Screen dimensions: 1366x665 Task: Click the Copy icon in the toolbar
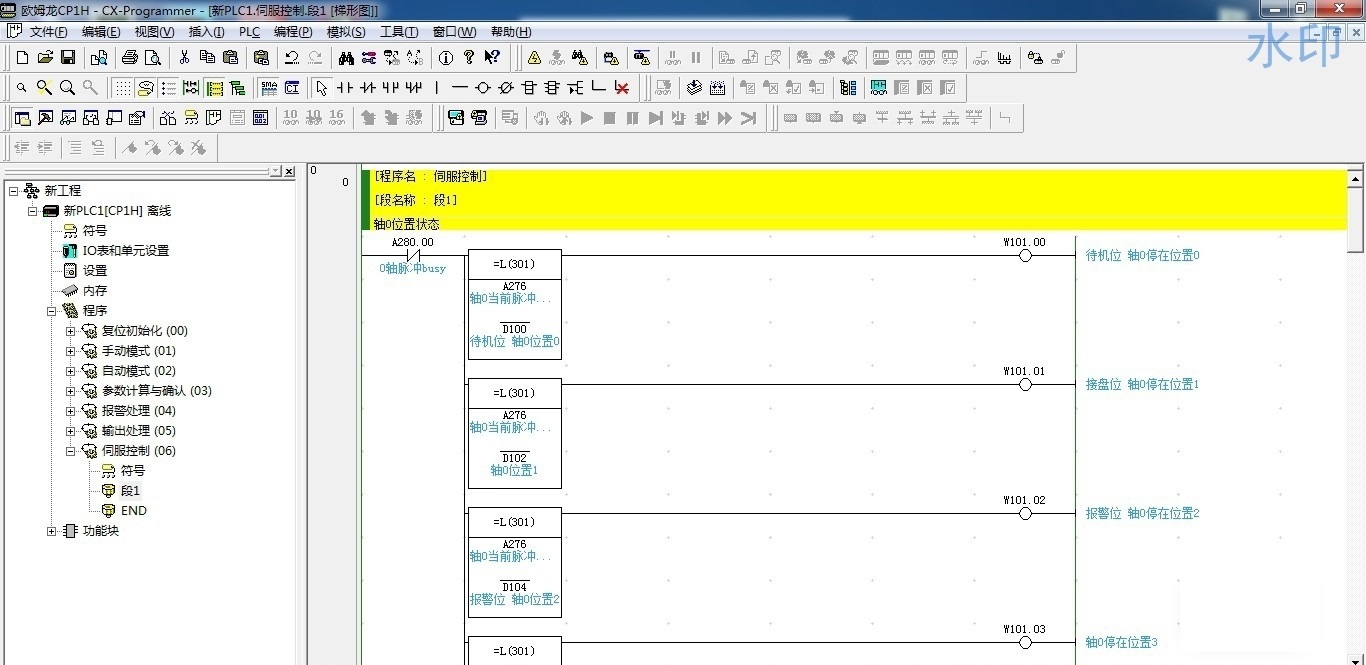[207, 58]
